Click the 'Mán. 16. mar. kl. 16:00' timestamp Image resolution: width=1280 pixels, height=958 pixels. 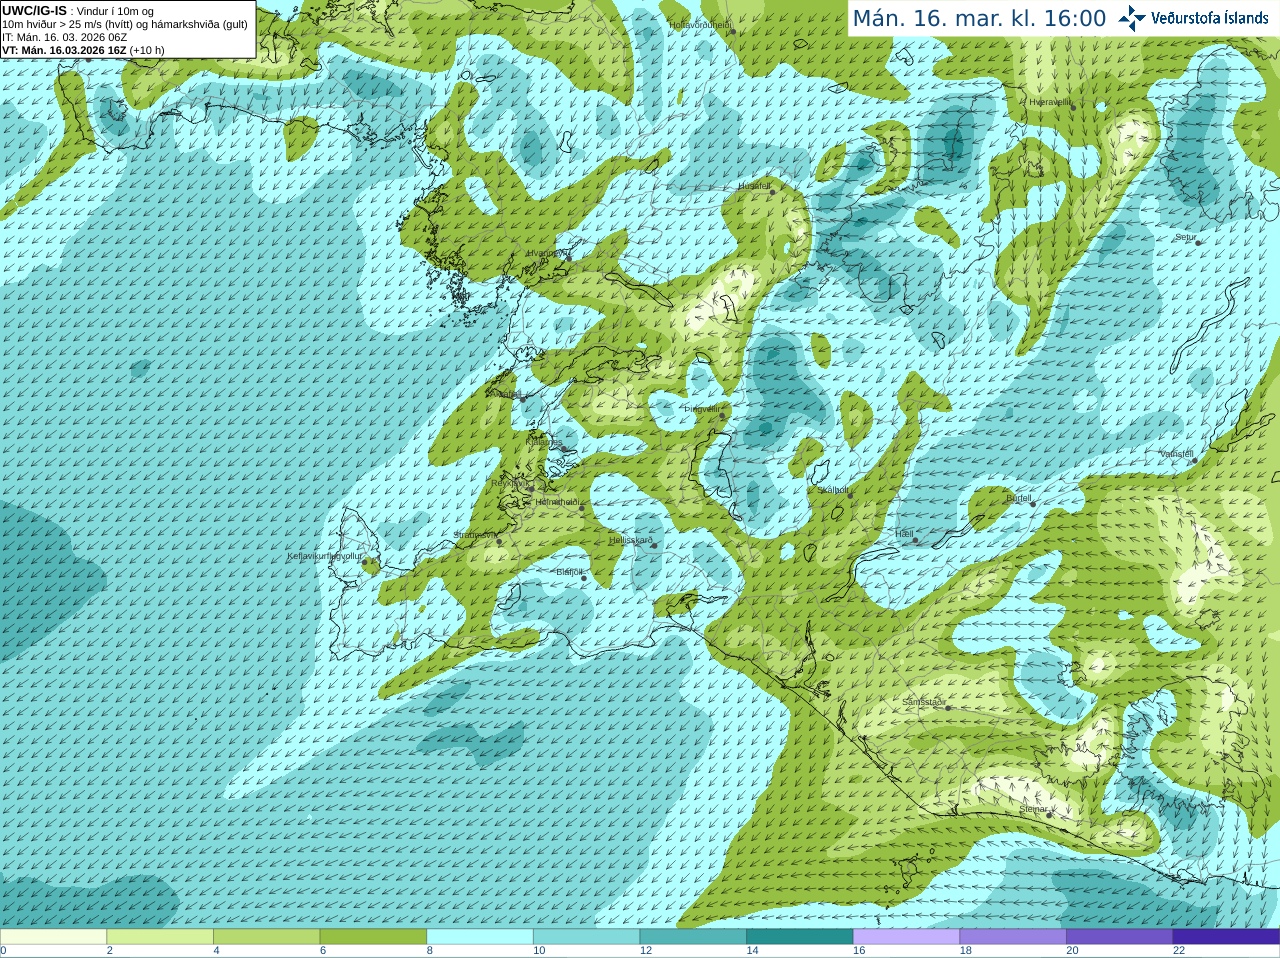979,18
